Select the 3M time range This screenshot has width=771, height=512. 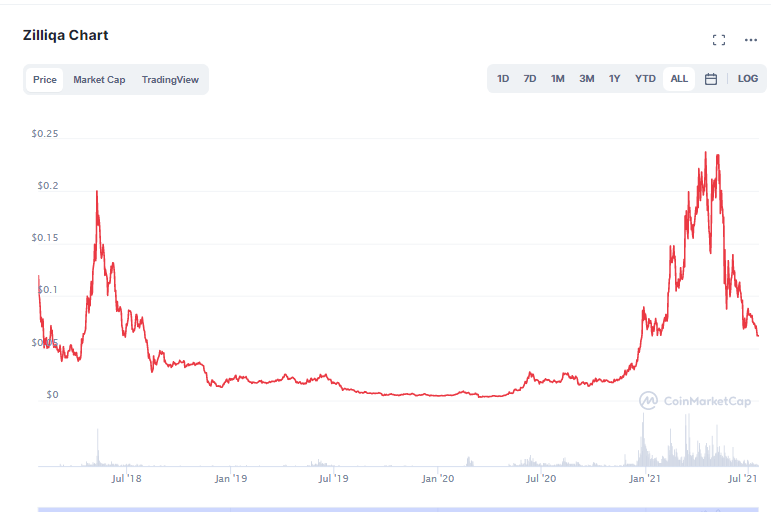587,79
